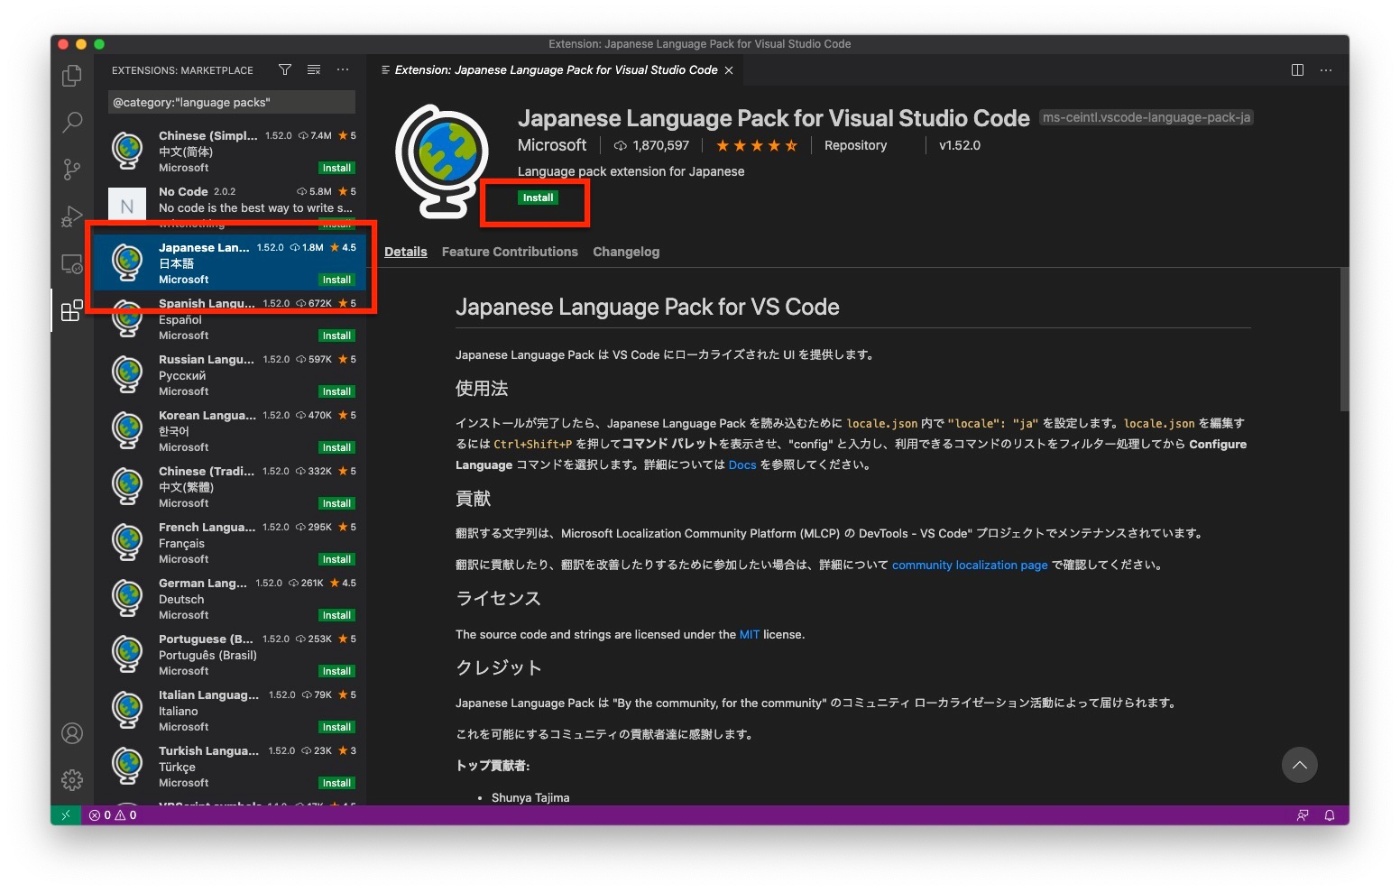1400x892 pixels.
Task: Open the Remote Explorer view
Action: pos(72,264)
